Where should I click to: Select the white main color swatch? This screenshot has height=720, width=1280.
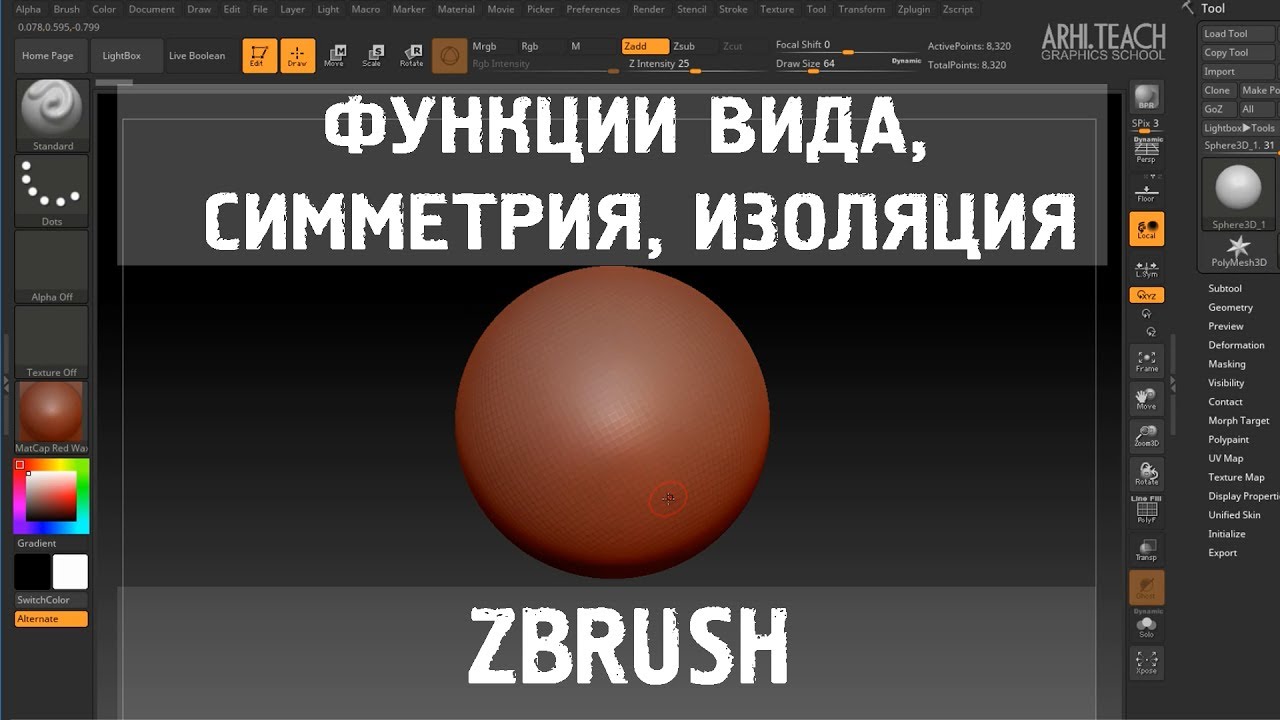tap(70, 572)
